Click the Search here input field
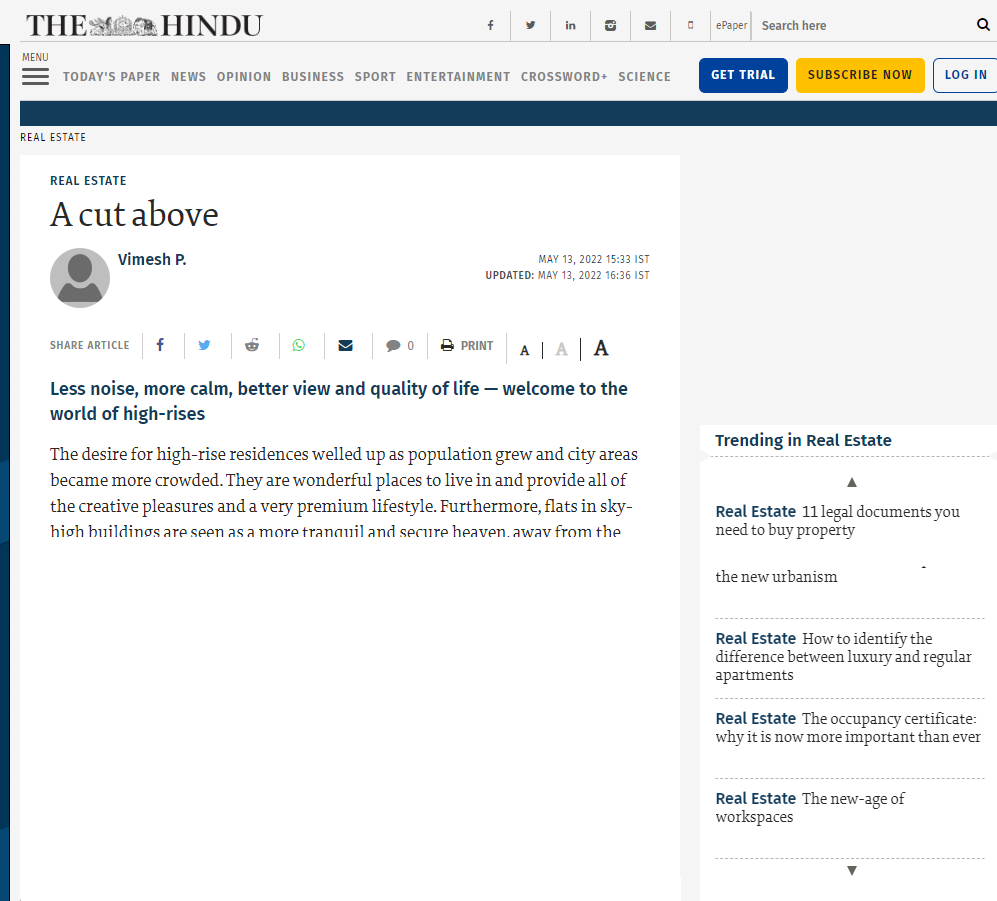 point(865,25)
